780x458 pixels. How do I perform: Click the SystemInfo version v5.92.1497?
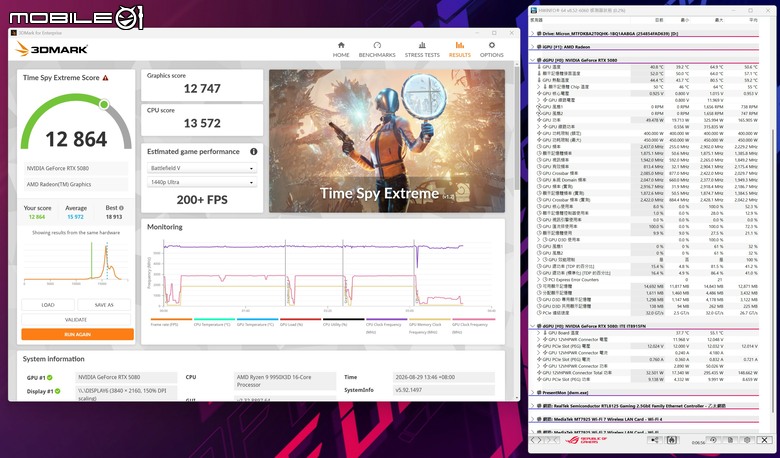444,390
